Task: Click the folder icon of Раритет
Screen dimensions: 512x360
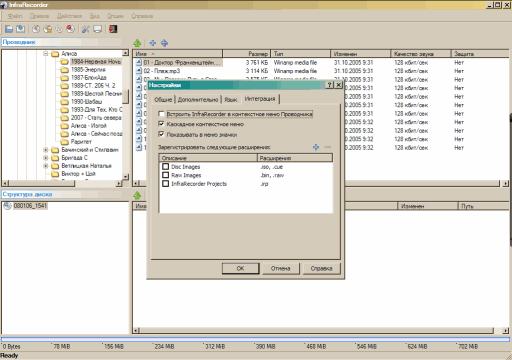Action: [x=64, y=142]
